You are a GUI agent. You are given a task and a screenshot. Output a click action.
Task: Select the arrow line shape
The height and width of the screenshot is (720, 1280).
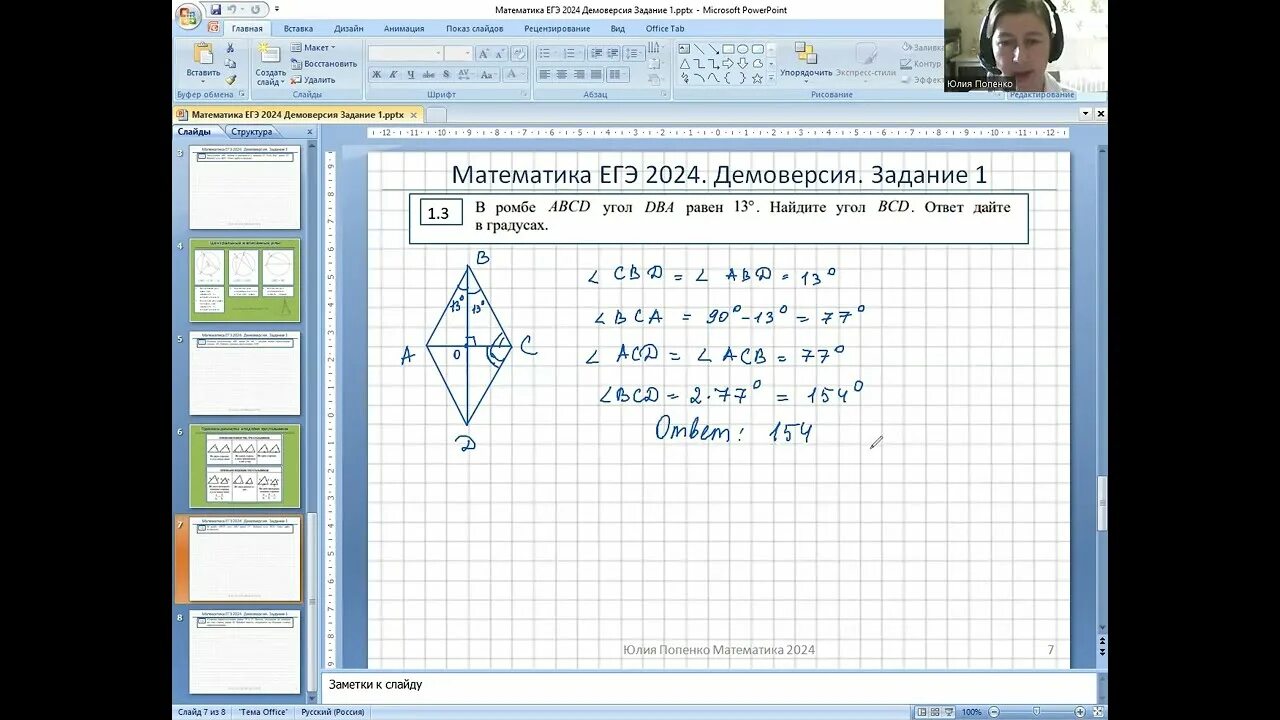(713, 49)
